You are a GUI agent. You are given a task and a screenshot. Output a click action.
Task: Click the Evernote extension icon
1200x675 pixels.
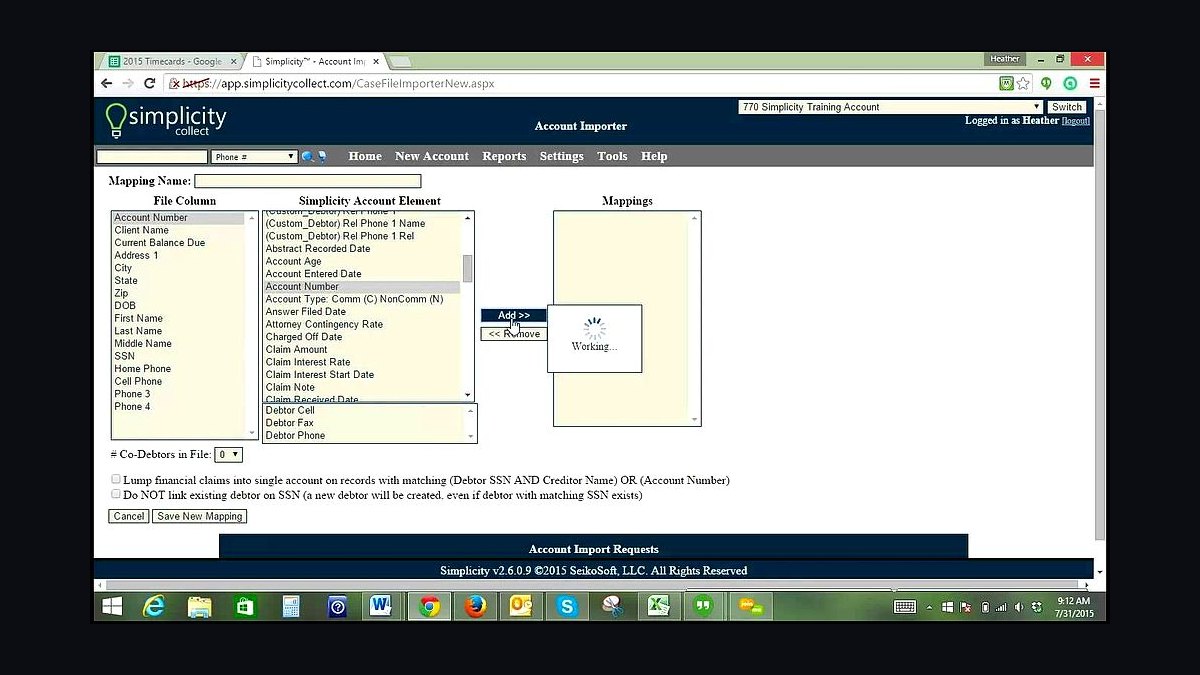coord(1046,84)
